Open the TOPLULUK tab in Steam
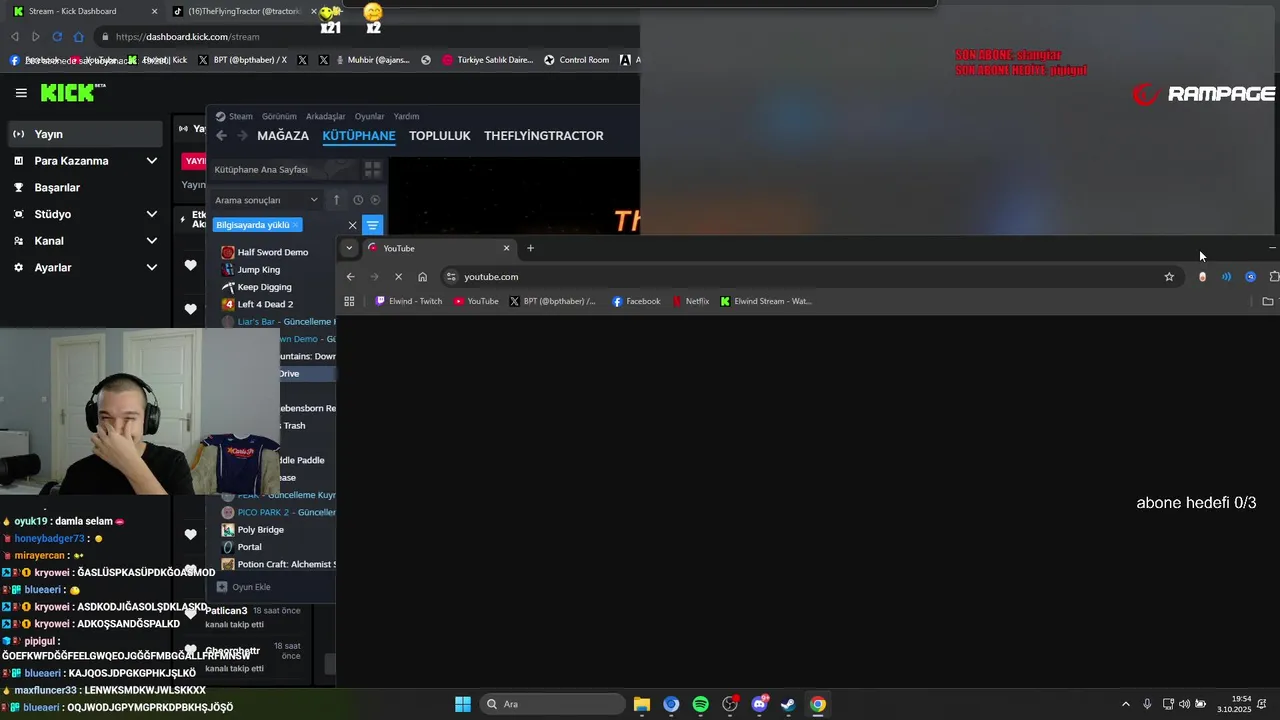This screenshot has width=1280, height=720. pos(439,136)
